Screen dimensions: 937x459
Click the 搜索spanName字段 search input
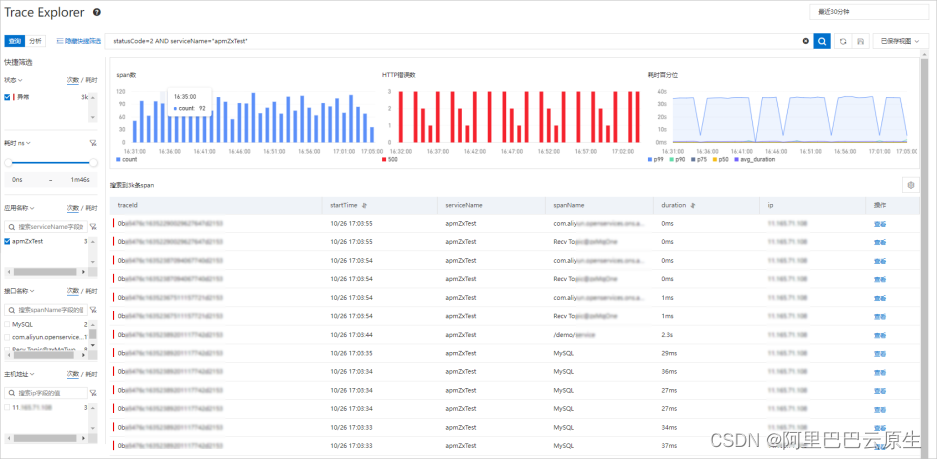[x=45, y=310]
